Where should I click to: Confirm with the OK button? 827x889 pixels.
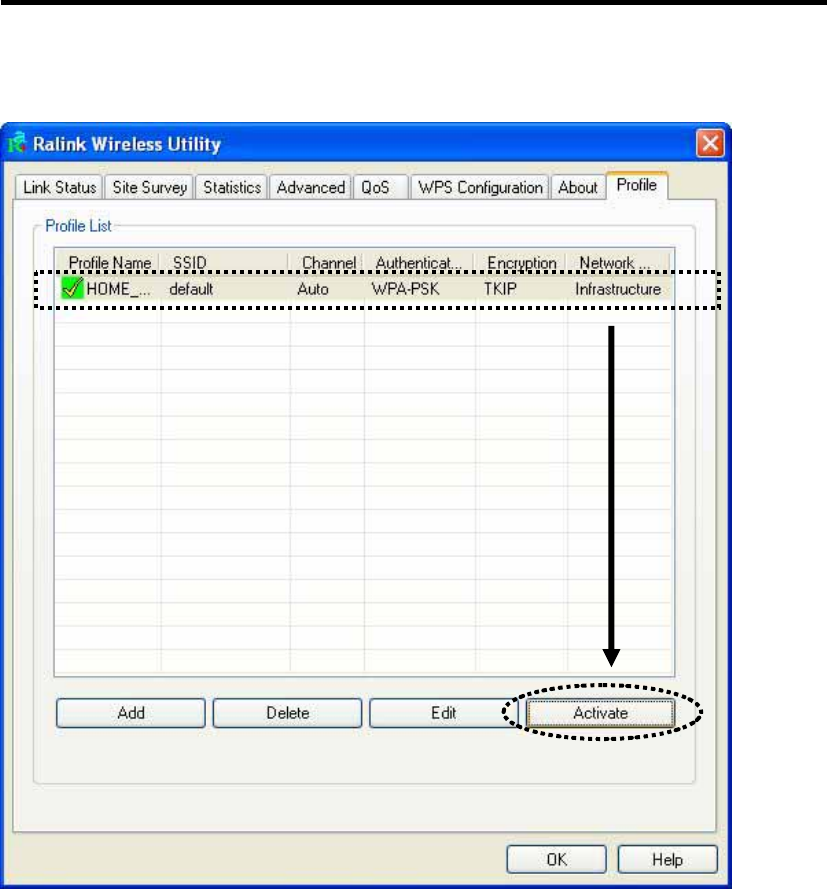[x=557, y=860]
